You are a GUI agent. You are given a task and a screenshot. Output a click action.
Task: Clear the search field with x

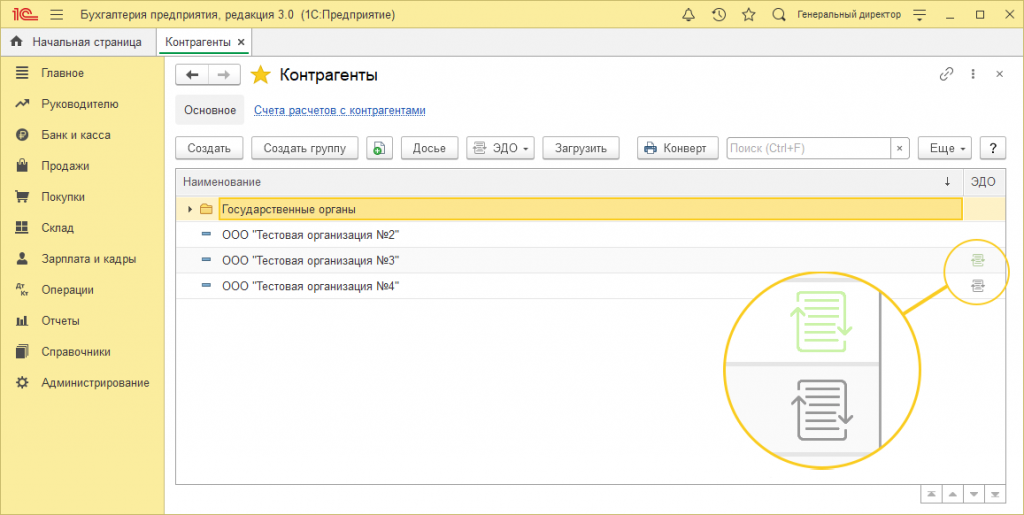tap(900, 148)
